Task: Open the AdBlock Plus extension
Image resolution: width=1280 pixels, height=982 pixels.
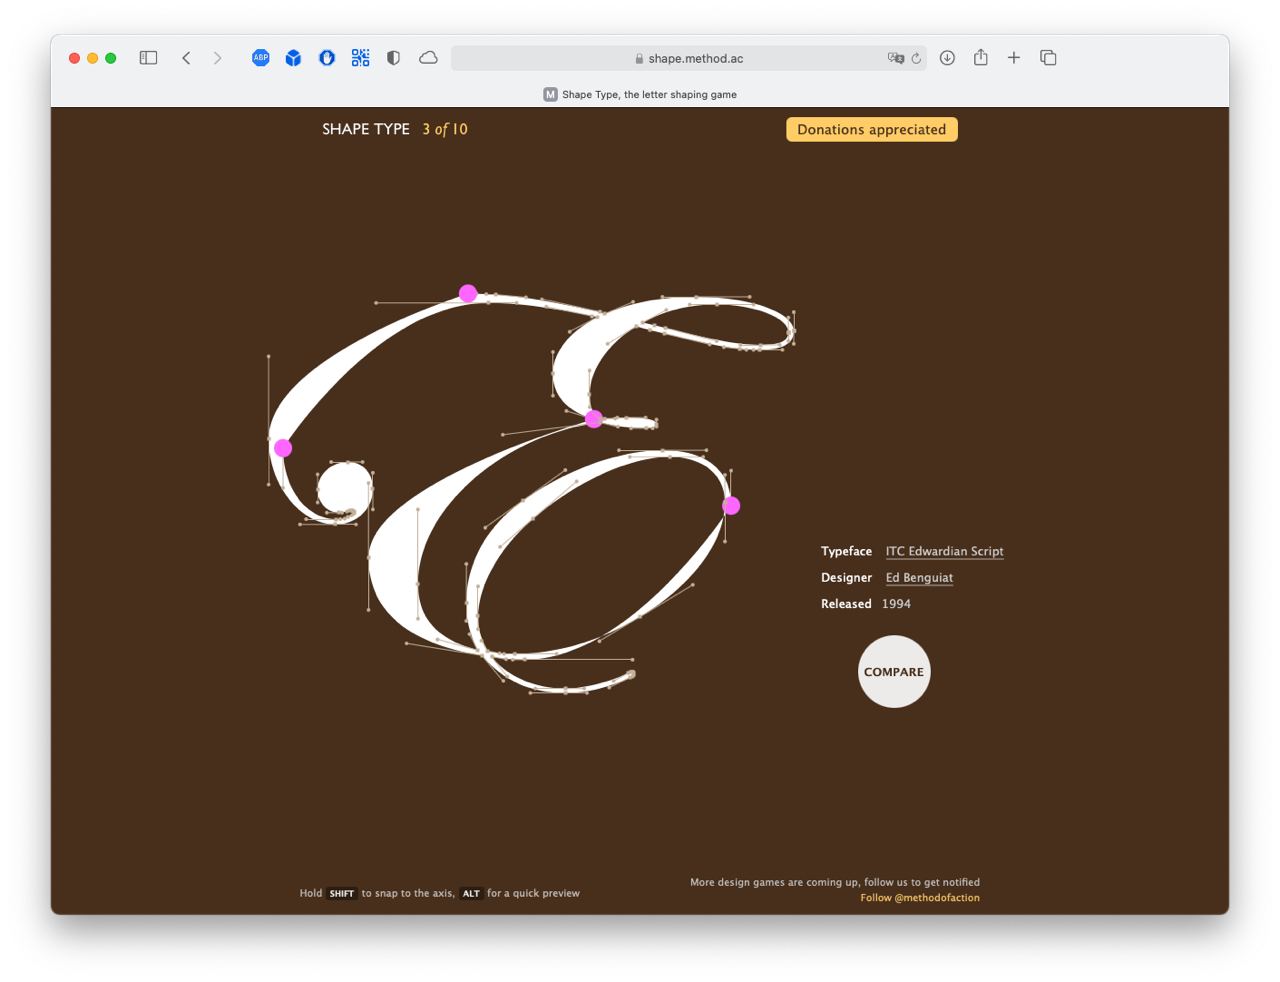Action: (261, 58)
